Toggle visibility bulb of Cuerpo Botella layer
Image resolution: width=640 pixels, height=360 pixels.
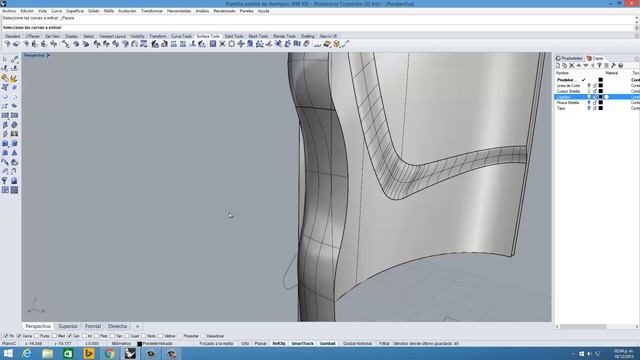click(x=589, y=91)
